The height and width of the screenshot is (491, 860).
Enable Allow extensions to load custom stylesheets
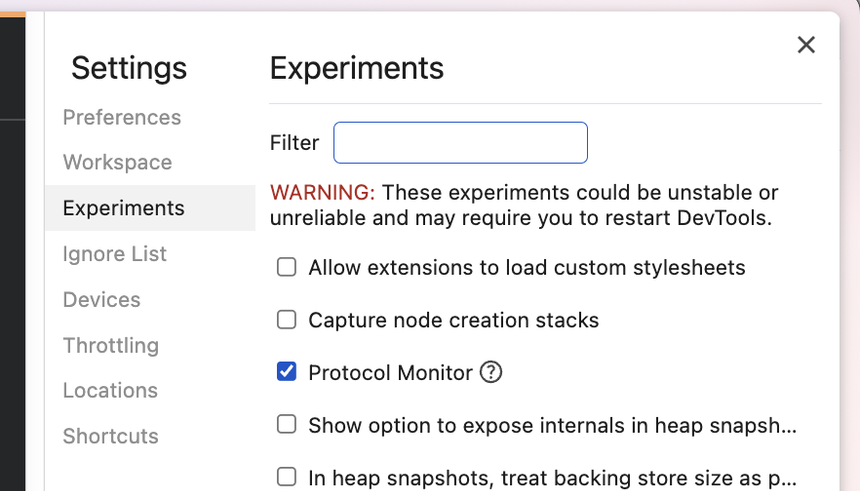pyautogui.click(x=287, y=268)
